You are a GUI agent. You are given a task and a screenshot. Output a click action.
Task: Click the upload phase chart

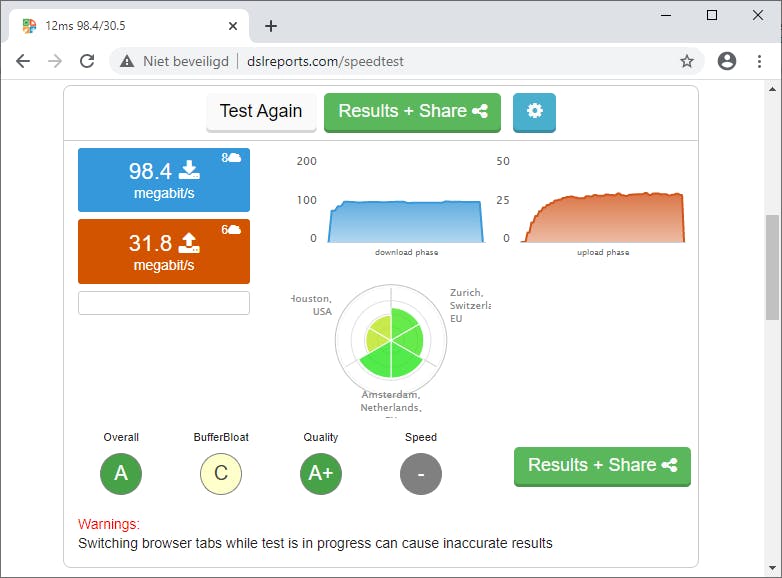tap(602, 217)
